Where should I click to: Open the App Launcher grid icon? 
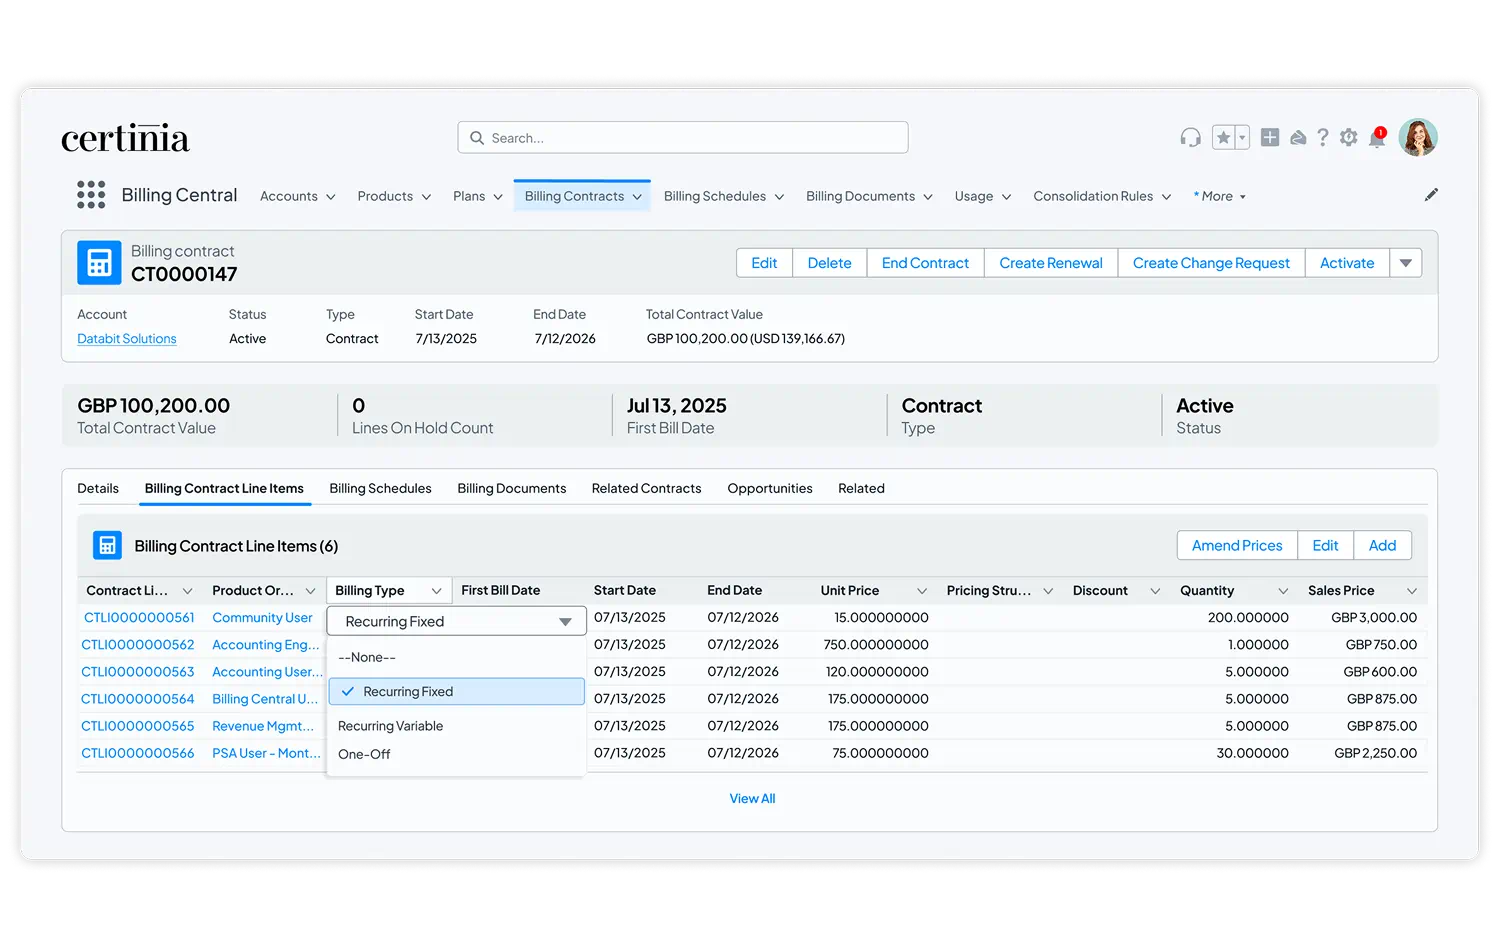91,195
